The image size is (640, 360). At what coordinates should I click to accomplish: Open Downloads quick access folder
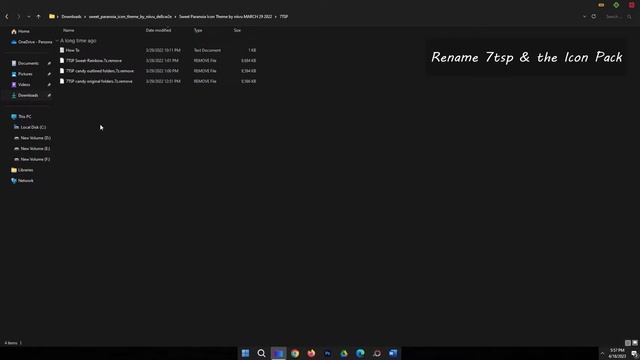[28, 95]
